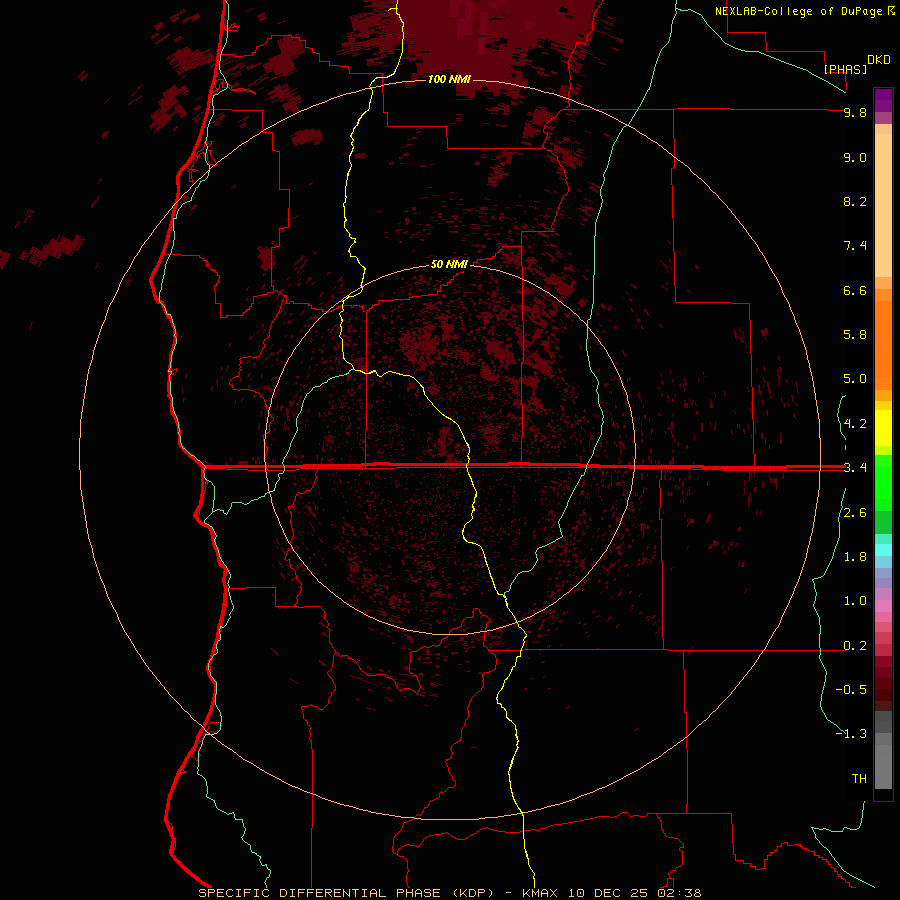Select the -1.3 scale value
The width and height of the screenshot is (900, 900).
pos(851,734)
